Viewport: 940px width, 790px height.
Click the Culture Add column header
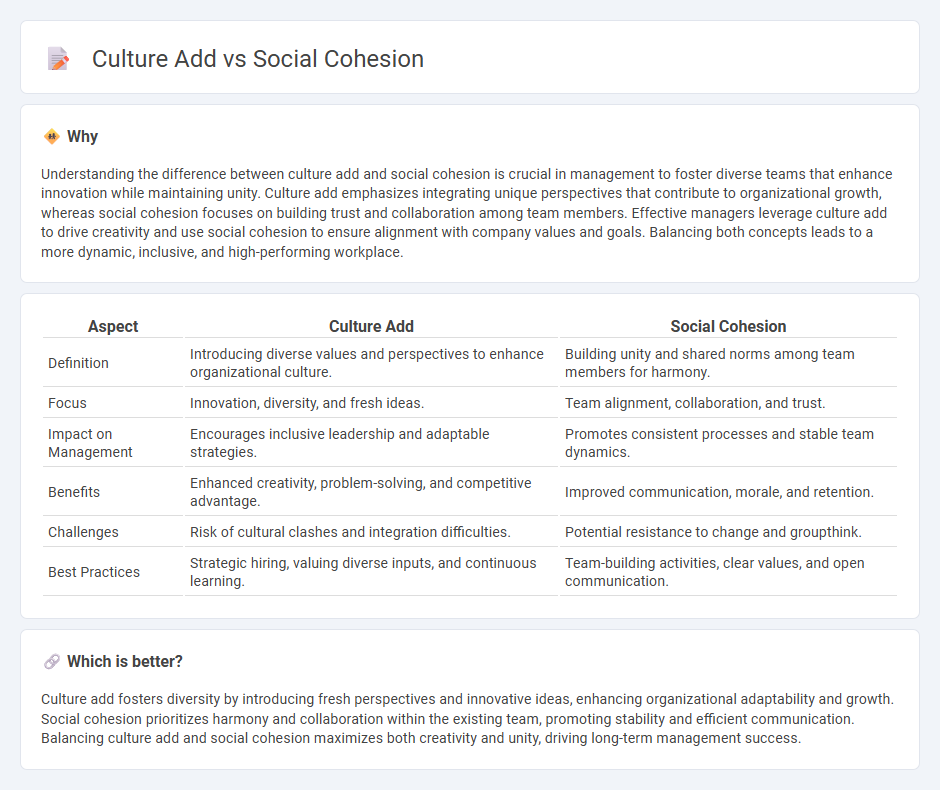point(371,326)
